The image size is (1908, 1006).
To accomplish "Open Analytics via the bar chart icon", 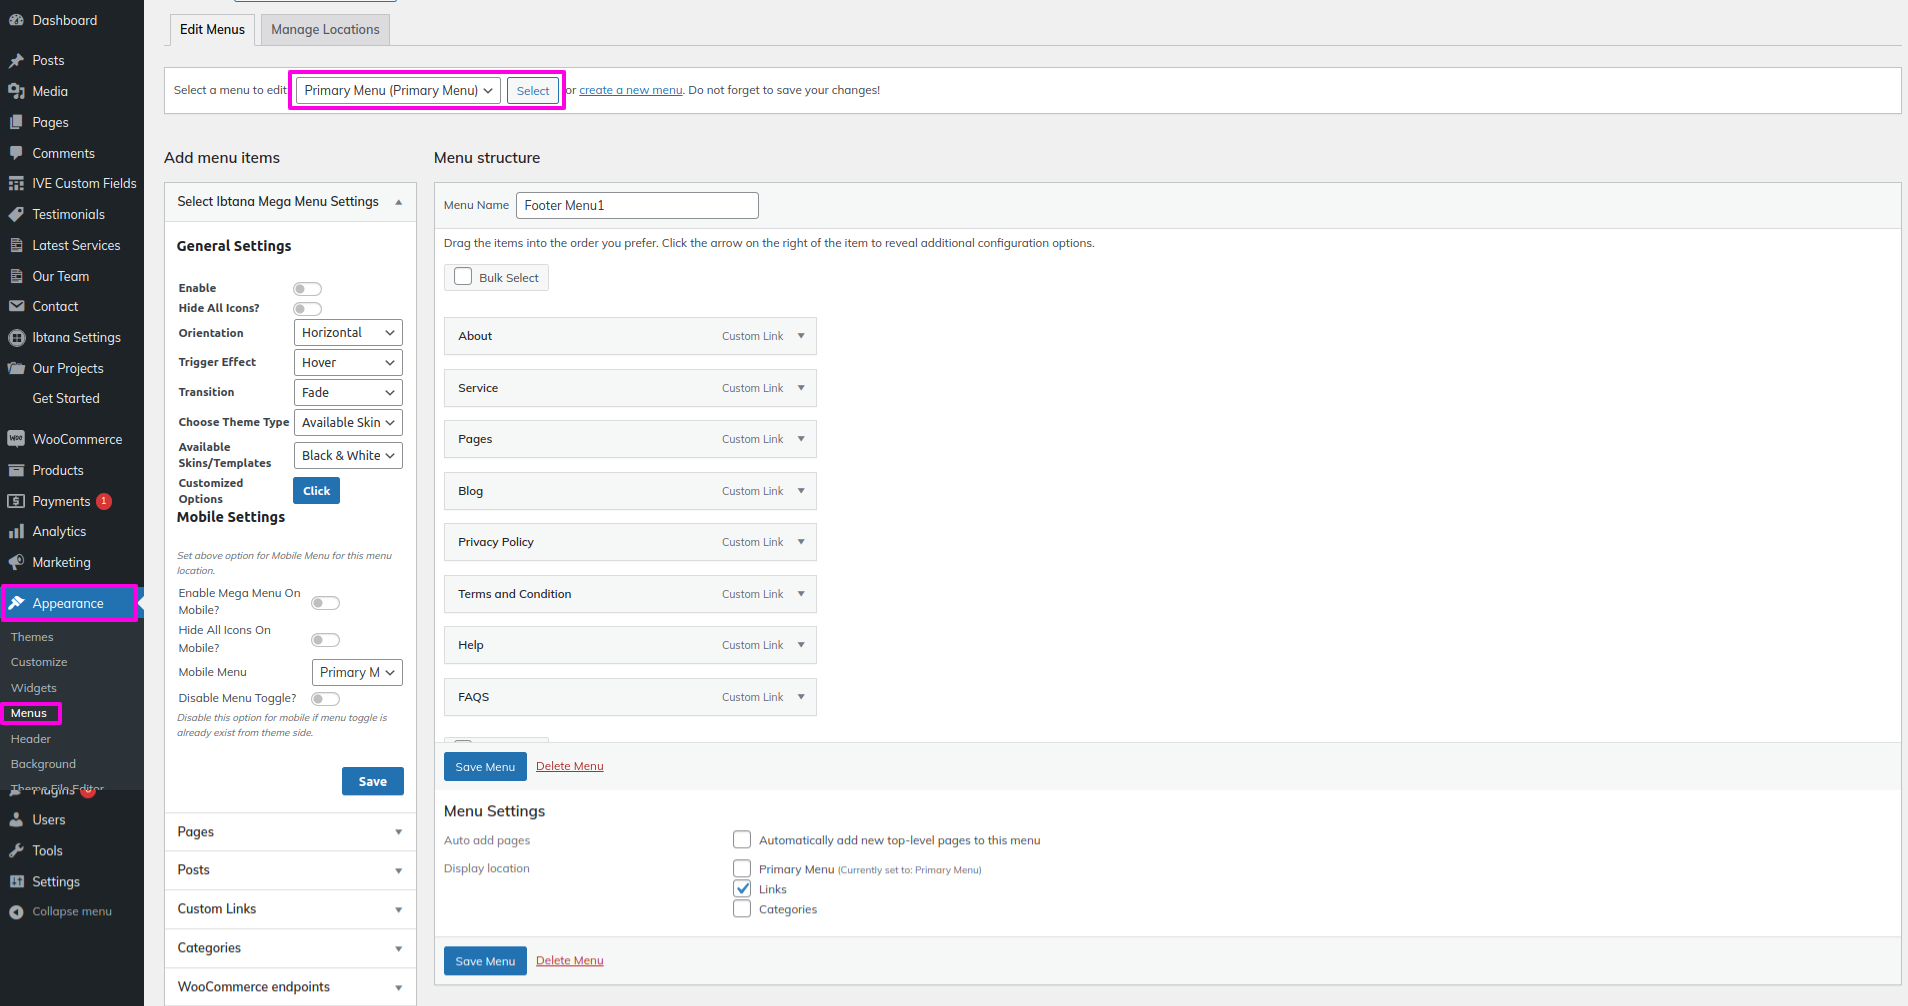I will pyautogui.click(x=16, y=532).
